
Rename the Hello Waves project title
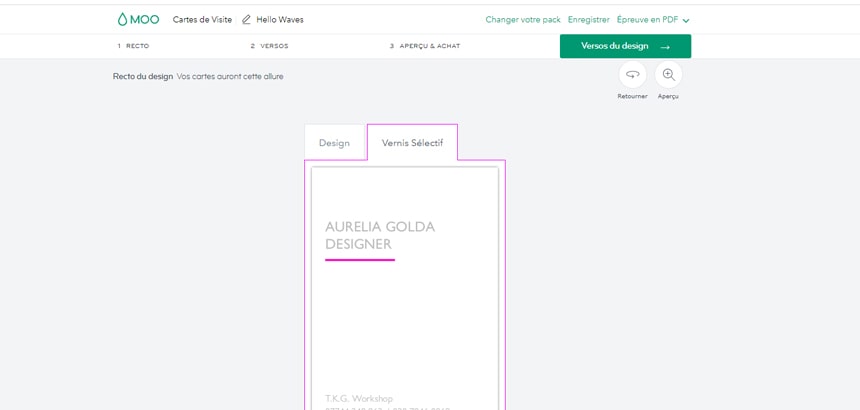pyautogui.click(x=280, y=20)
